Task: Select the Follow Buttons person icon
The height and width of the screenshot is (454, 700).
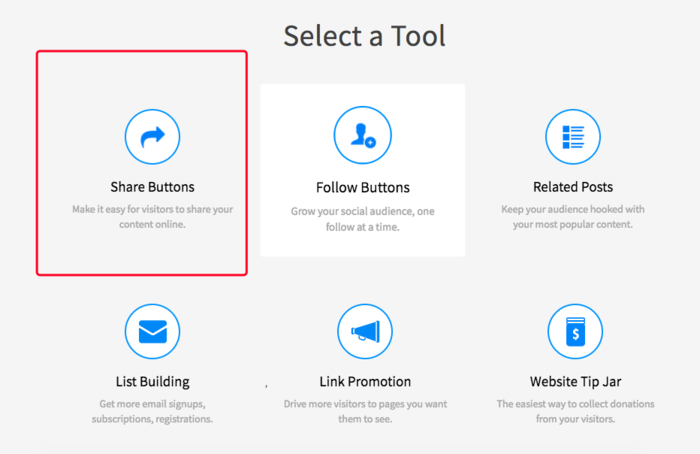Action: tap(362, 137)
